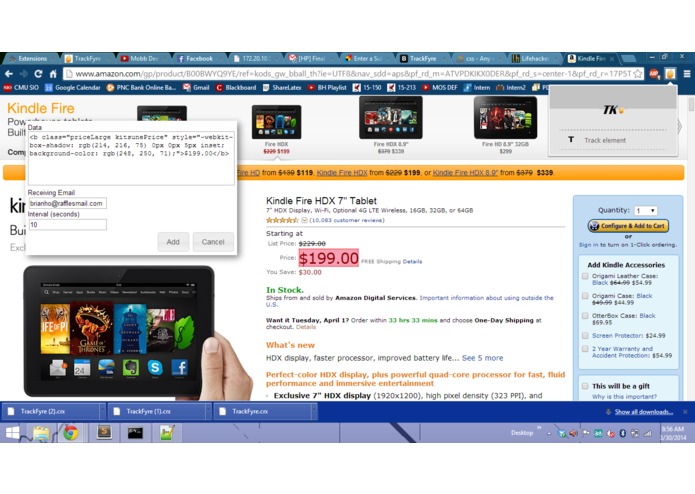Check OtterBox Case accessory
The image size is (695, 494).
click(x=585, y=316)
